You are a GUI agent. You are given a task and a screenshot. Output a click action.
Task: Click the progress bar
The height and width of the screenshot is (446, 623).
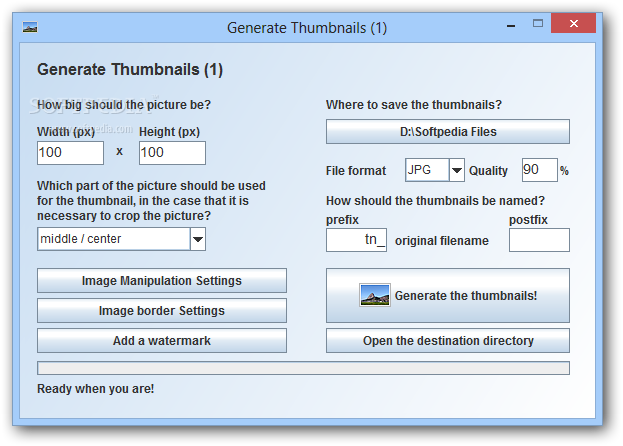303,368
